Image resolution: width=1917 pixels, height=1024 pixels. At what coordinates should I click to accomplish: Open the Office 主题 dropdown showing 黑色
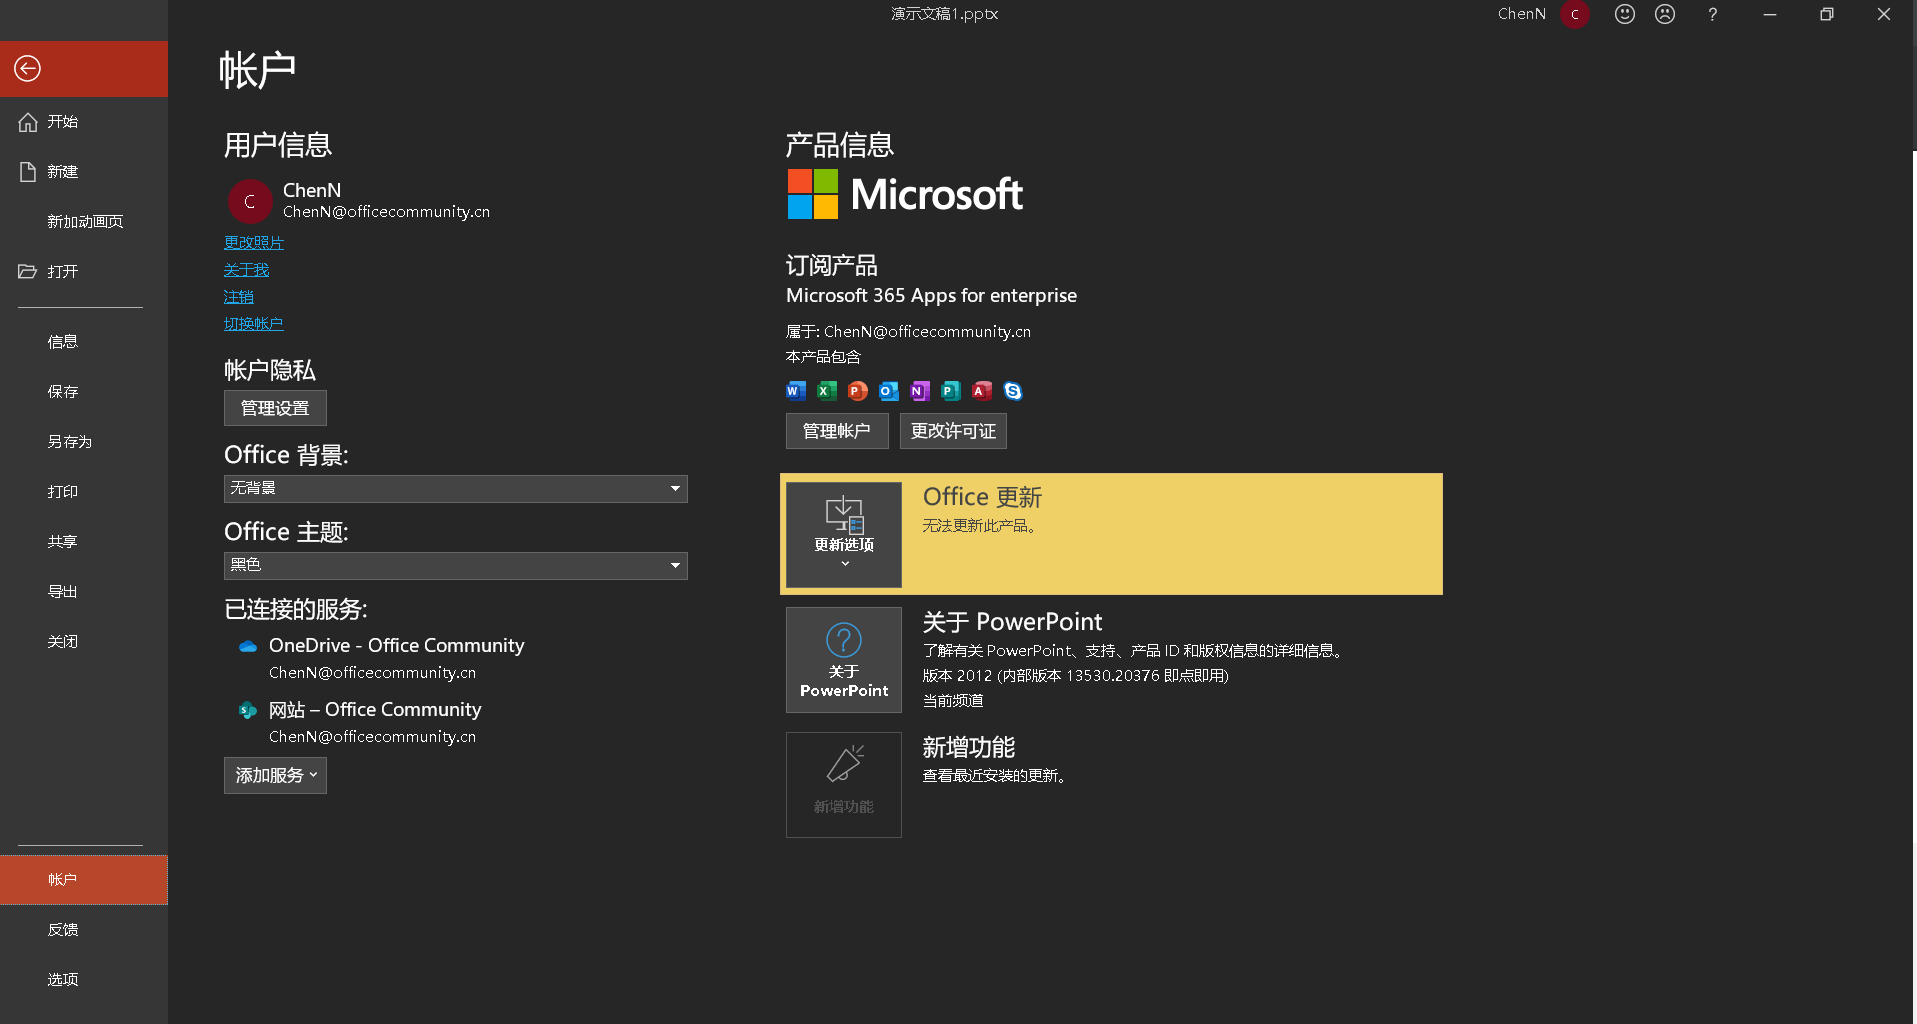[x=456, y=566]
